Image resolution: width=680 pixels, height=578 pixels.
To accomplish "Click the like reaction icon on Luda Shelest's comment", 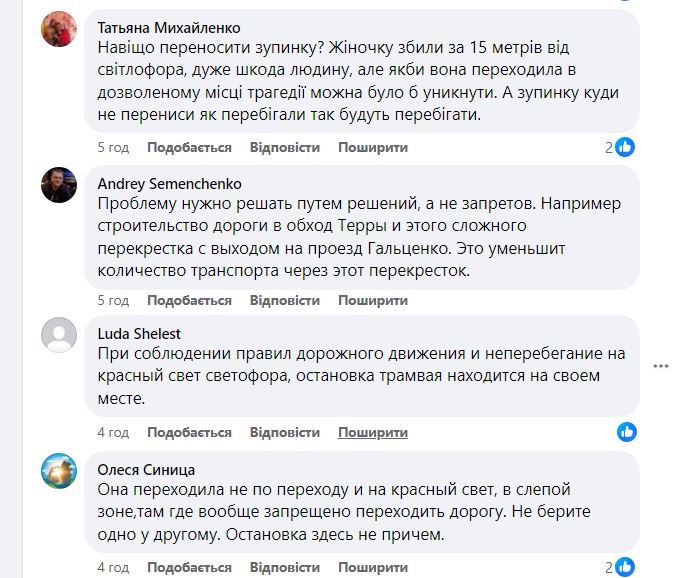I will tap(627, 432).
